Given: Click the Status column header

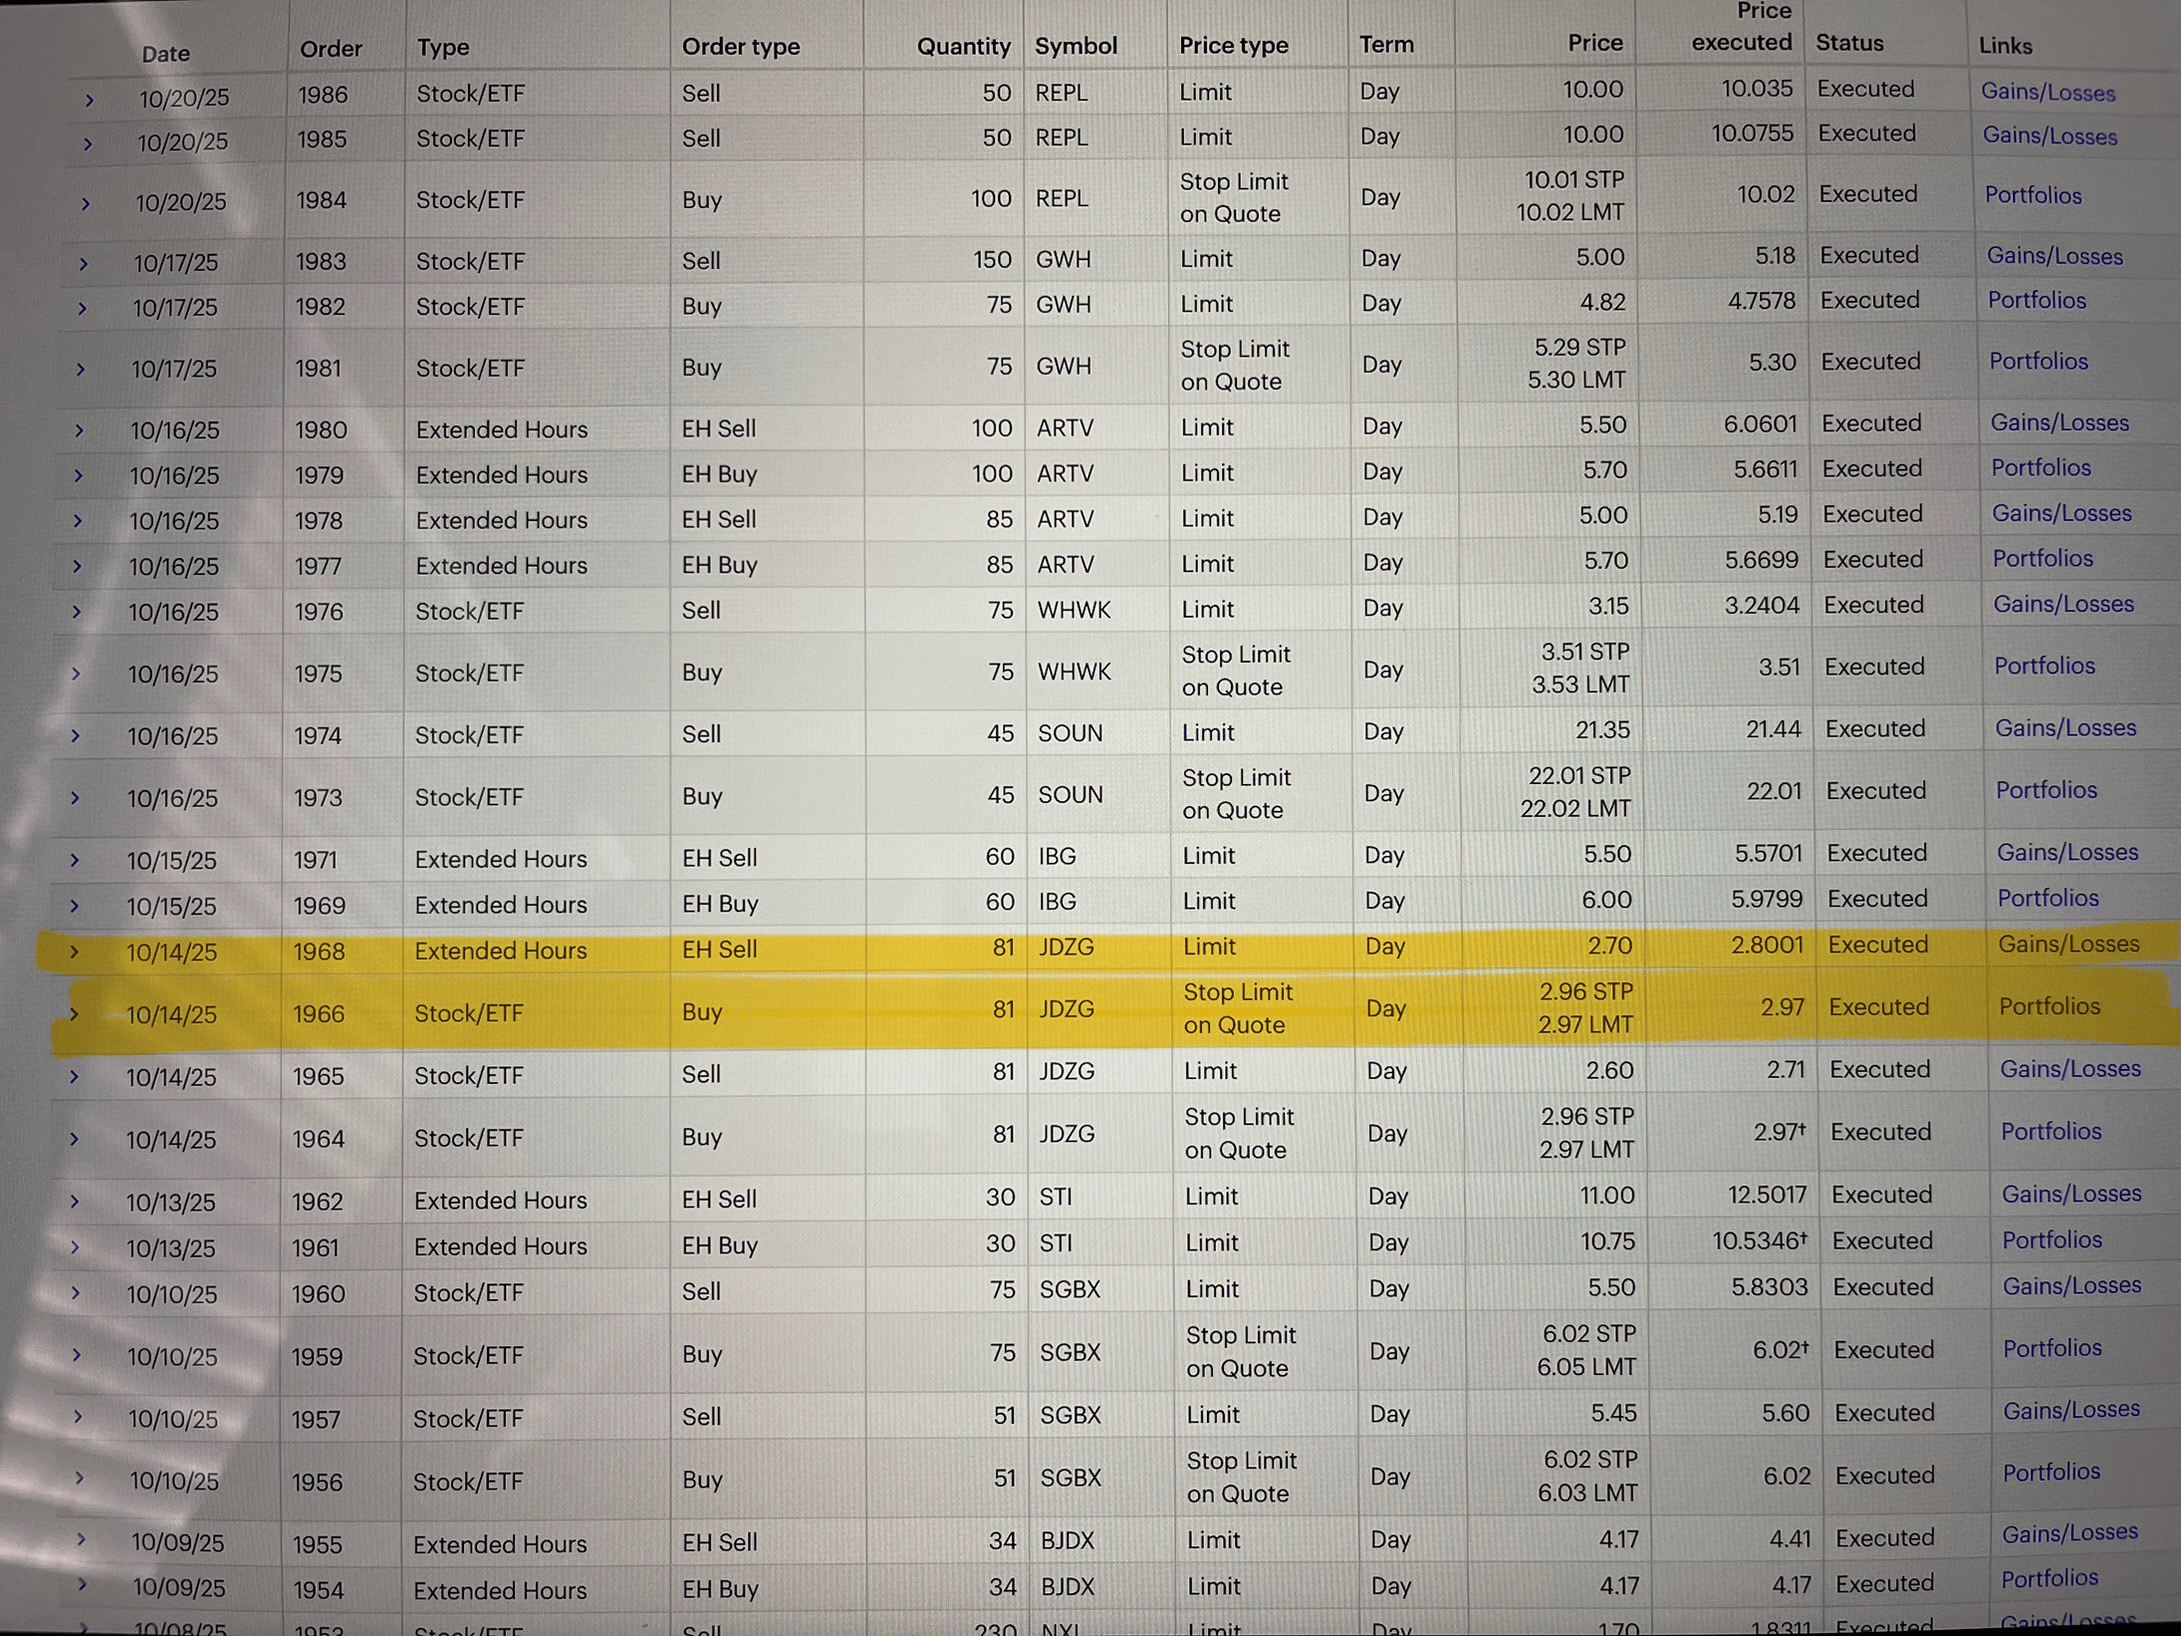Looking at the screenshot, I should (x=1849, y=43).
